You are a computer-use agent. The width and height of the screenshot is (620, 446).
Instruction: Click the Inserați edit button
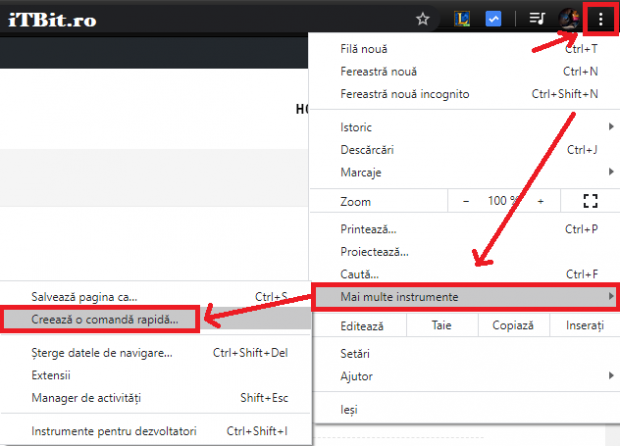point(584,326)
